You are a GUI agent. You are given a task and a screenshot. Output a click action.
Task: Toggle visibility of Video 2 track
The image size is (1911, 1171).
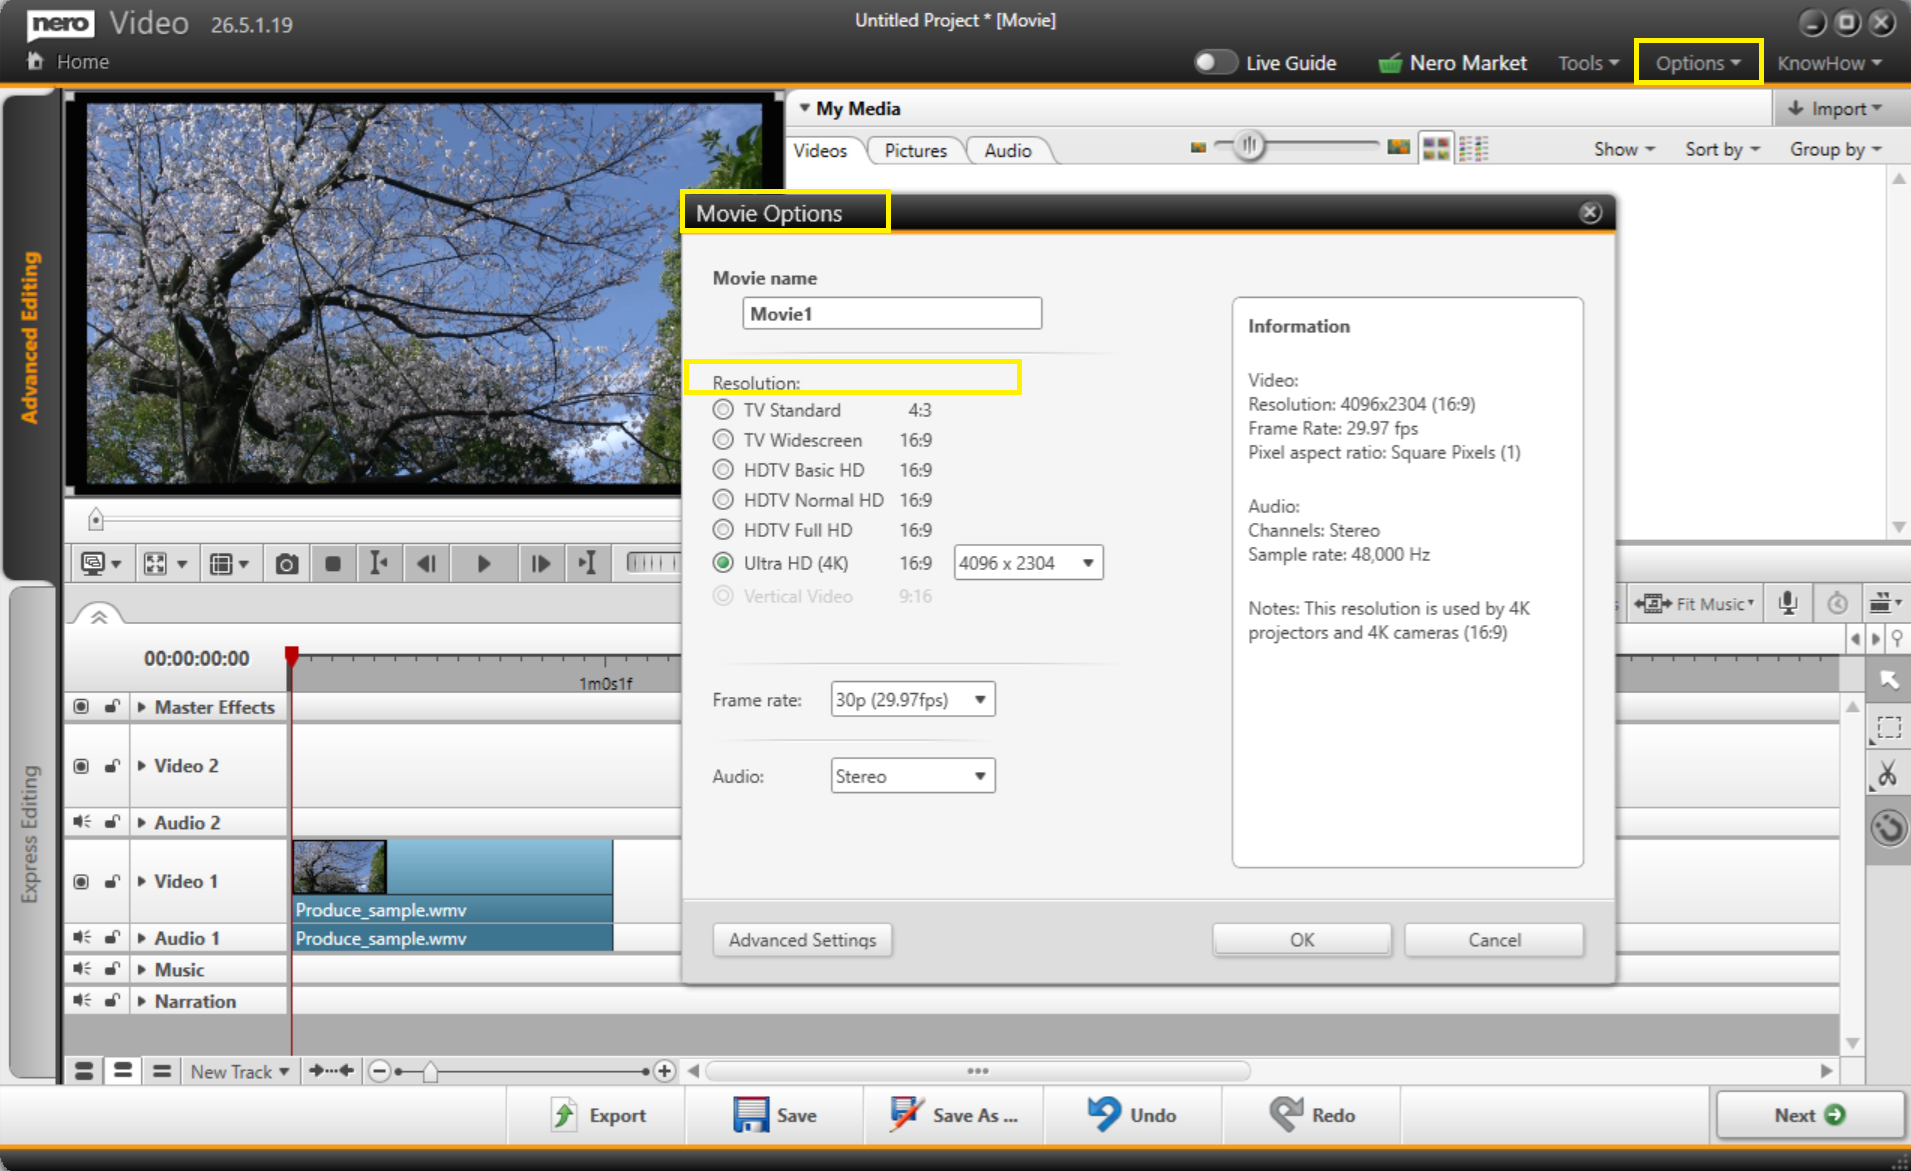(81, 766)
